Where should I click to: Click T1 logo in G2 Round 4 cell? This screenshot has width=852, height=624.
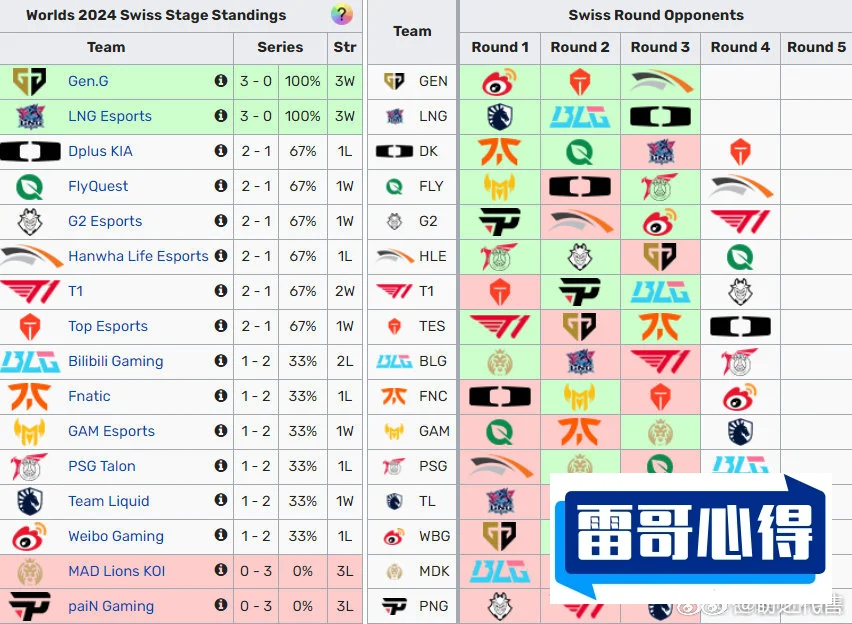click(x=740, y=221)
